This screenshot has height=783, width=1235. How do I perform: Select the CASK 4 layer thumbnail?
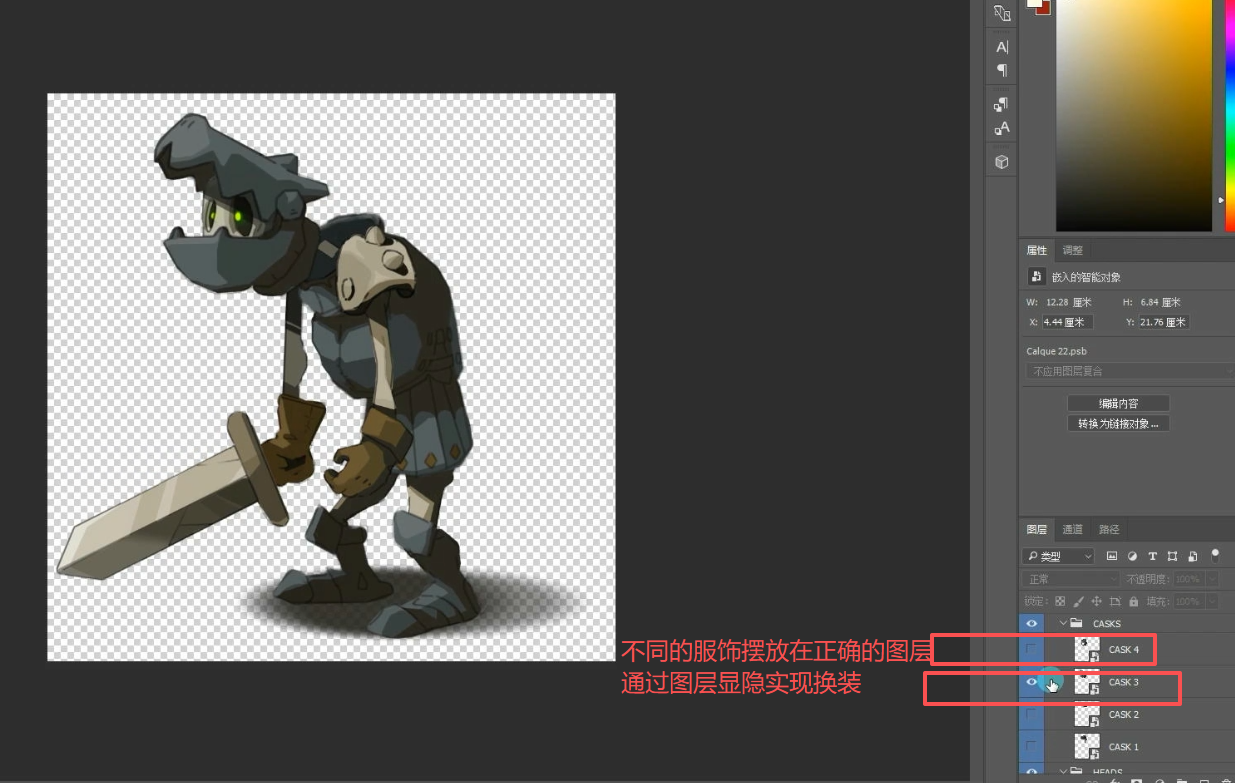pos(1087,650)
